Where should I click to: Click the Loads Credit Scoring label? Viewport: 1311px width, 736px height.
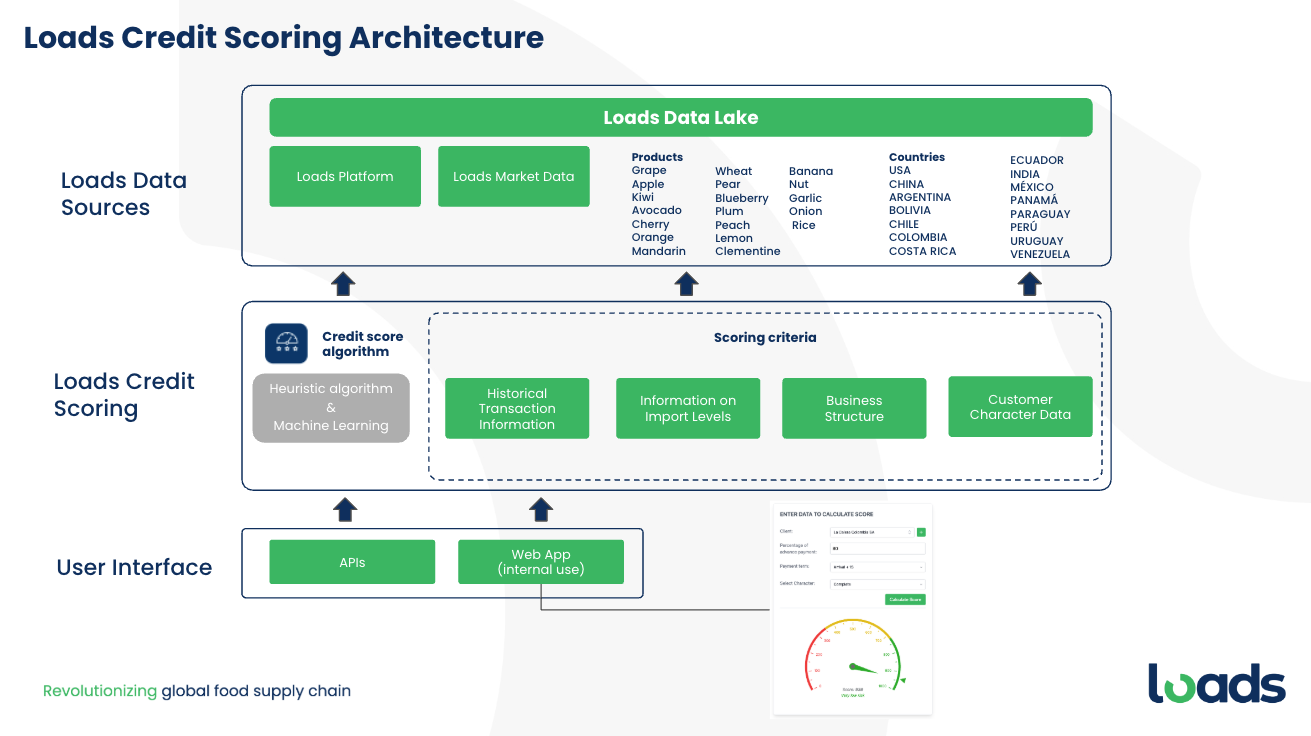point(124,395)
